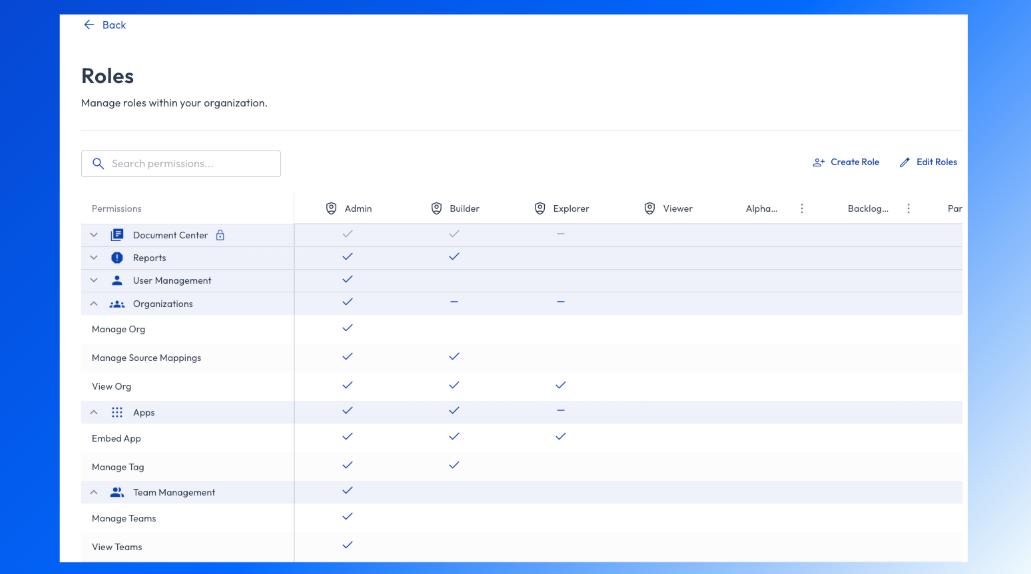The image size is (1031, 574).
Task: Select the Viewer column header
Action: [677, 208]
